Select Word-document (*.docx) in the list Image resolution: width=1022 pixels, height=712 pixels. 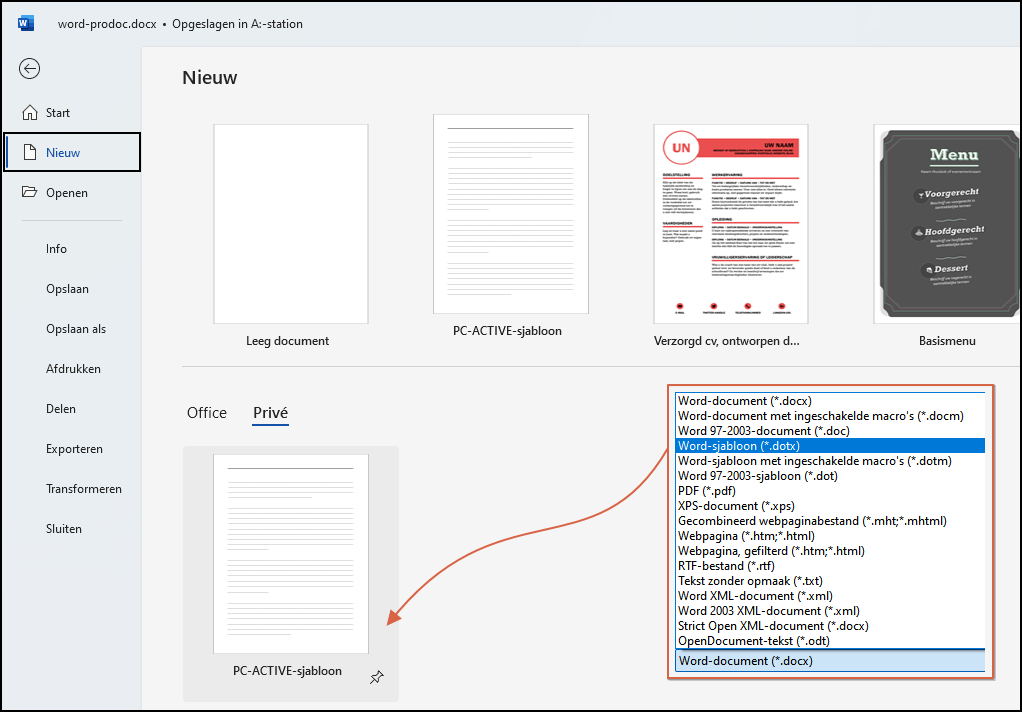830,401
